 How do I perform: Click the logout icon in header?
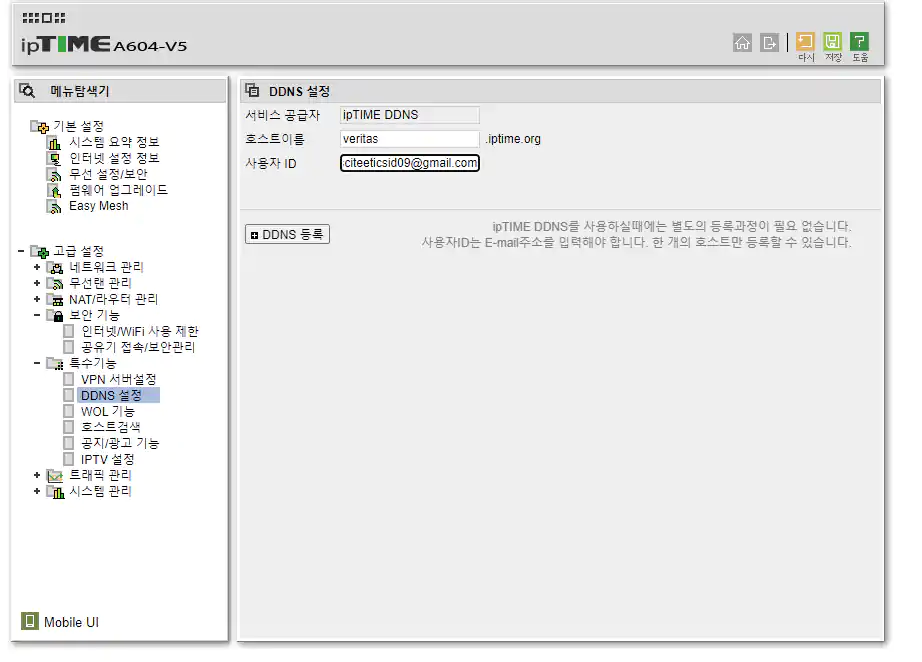pyautogui.click(x=769, y=43)
